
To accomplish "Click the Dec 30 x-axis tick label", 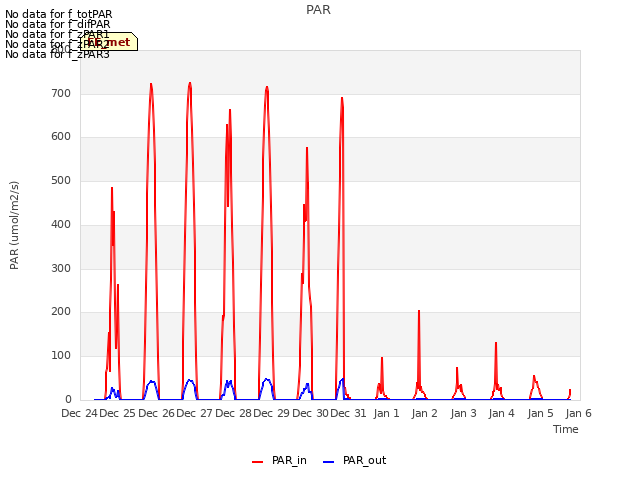I will (x=310, y=413).
